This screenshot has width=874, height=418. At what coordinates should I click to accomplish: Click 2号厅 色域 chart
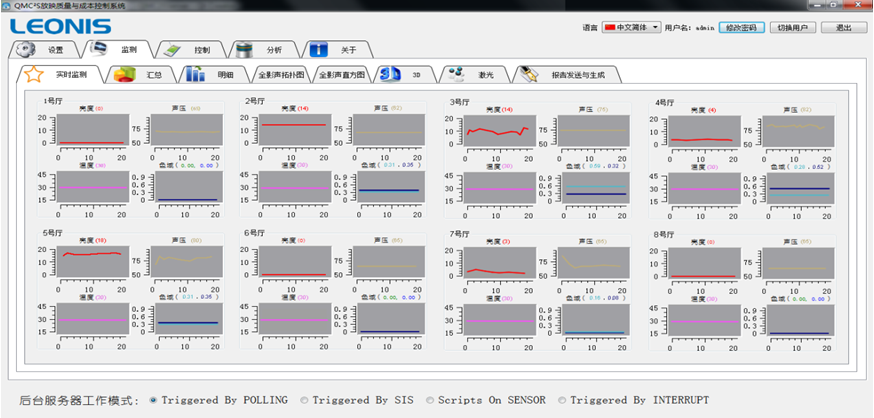pyautogui.click(x=391, y=186)
